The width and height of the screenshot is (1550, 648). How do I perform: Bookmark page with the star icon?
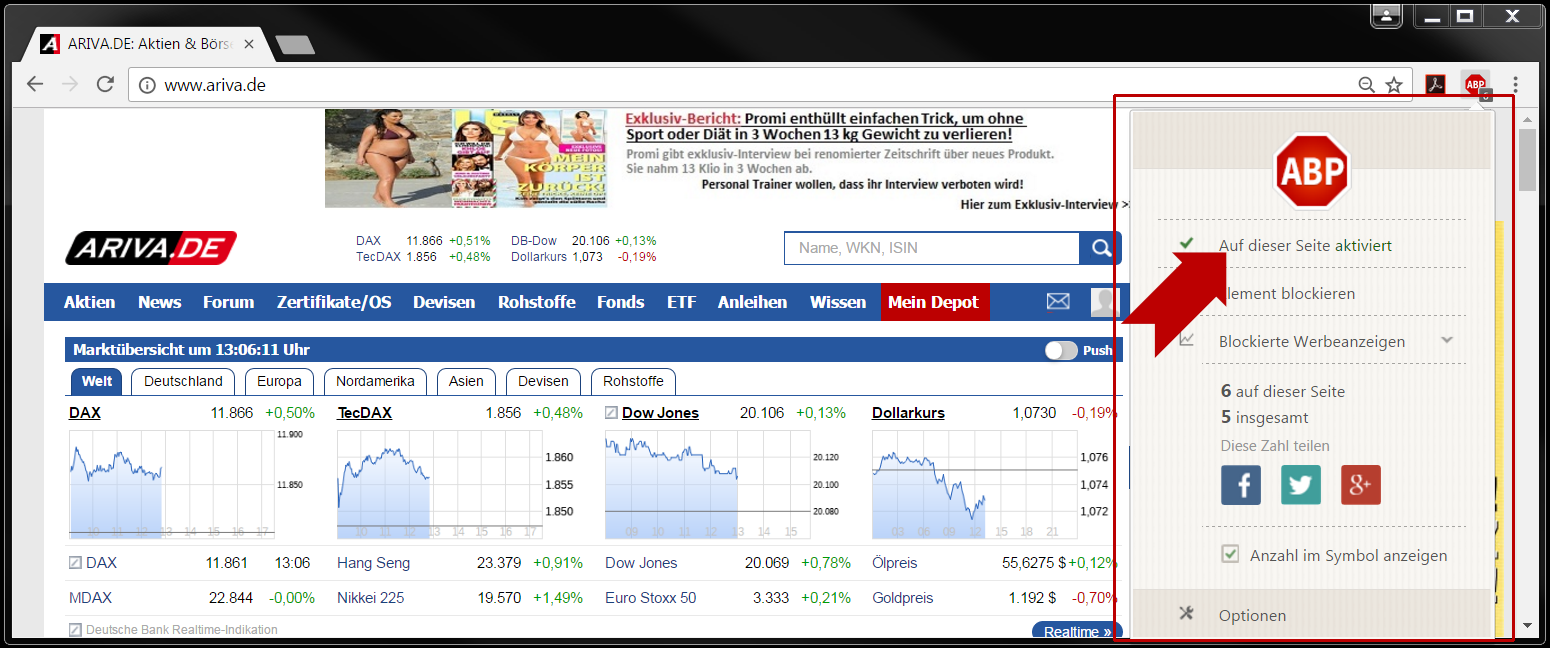click(1394, 85)
